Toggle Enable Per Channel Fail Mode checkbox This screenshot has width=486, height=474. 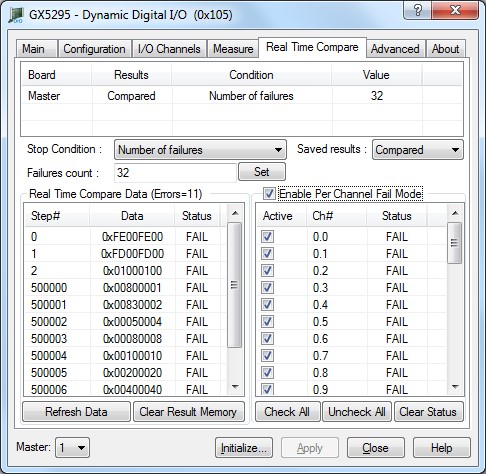[269, 194]
